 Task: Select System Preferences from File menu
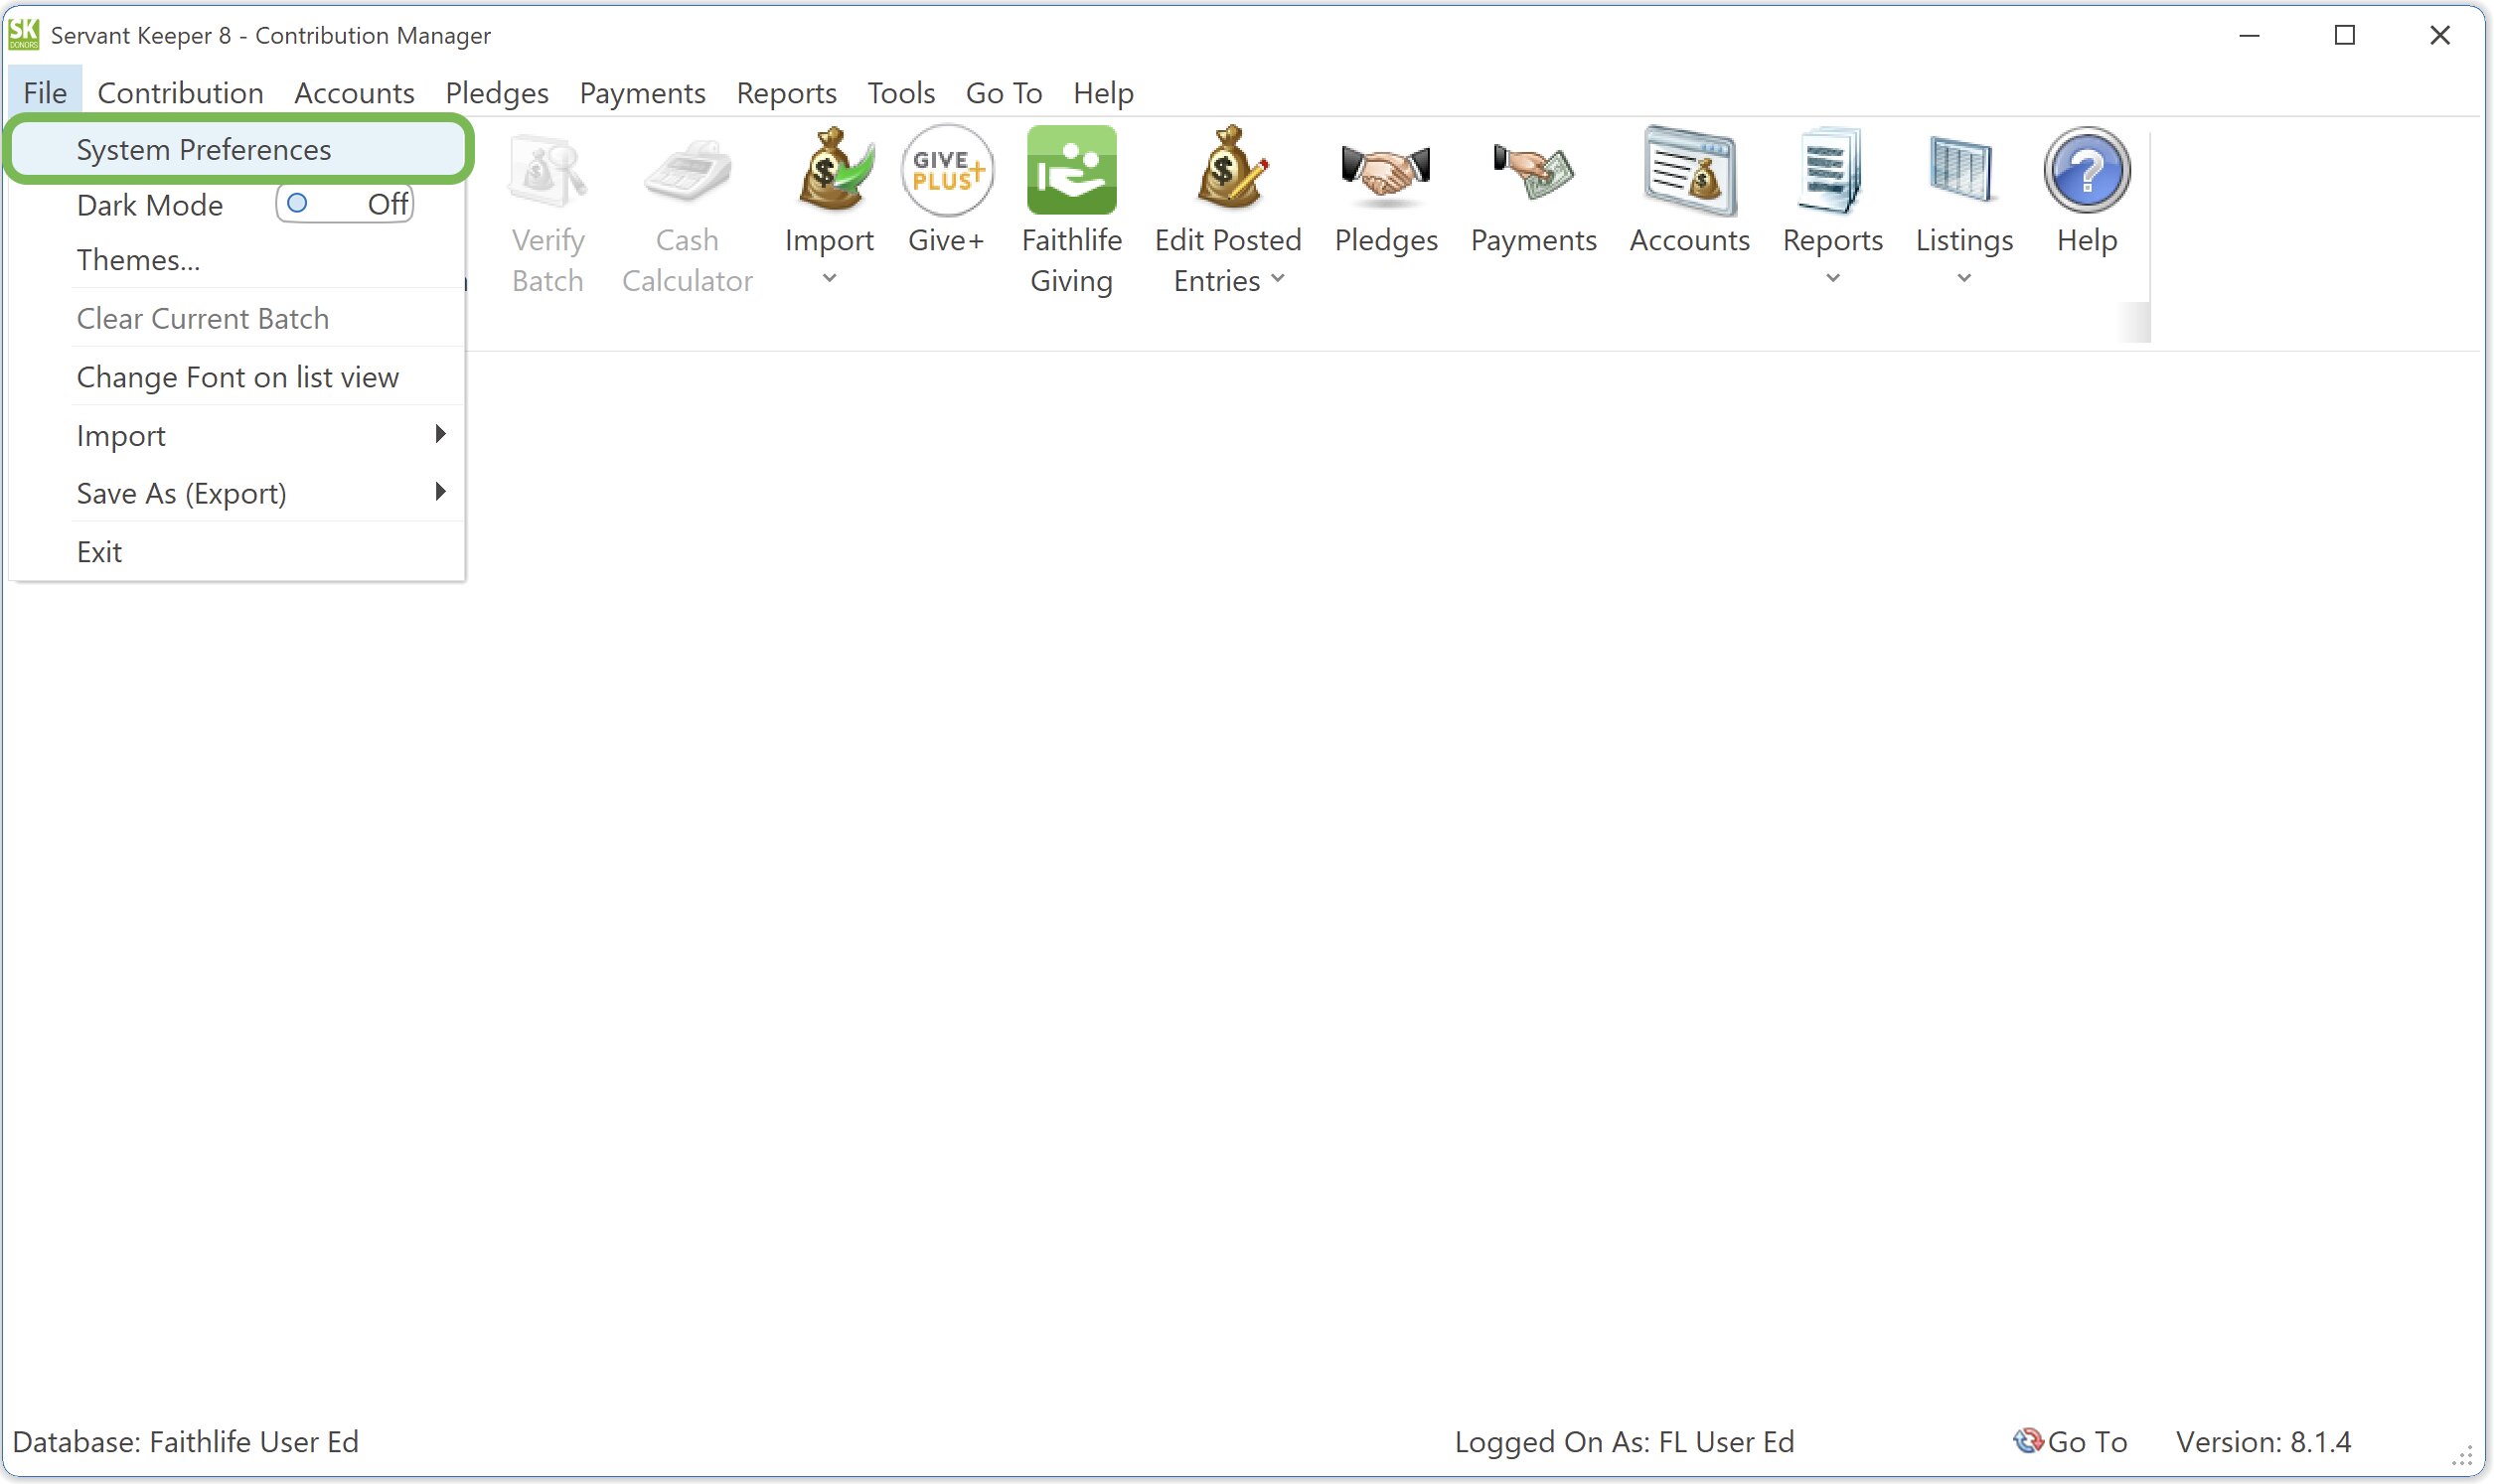click(x=202, y=148)
